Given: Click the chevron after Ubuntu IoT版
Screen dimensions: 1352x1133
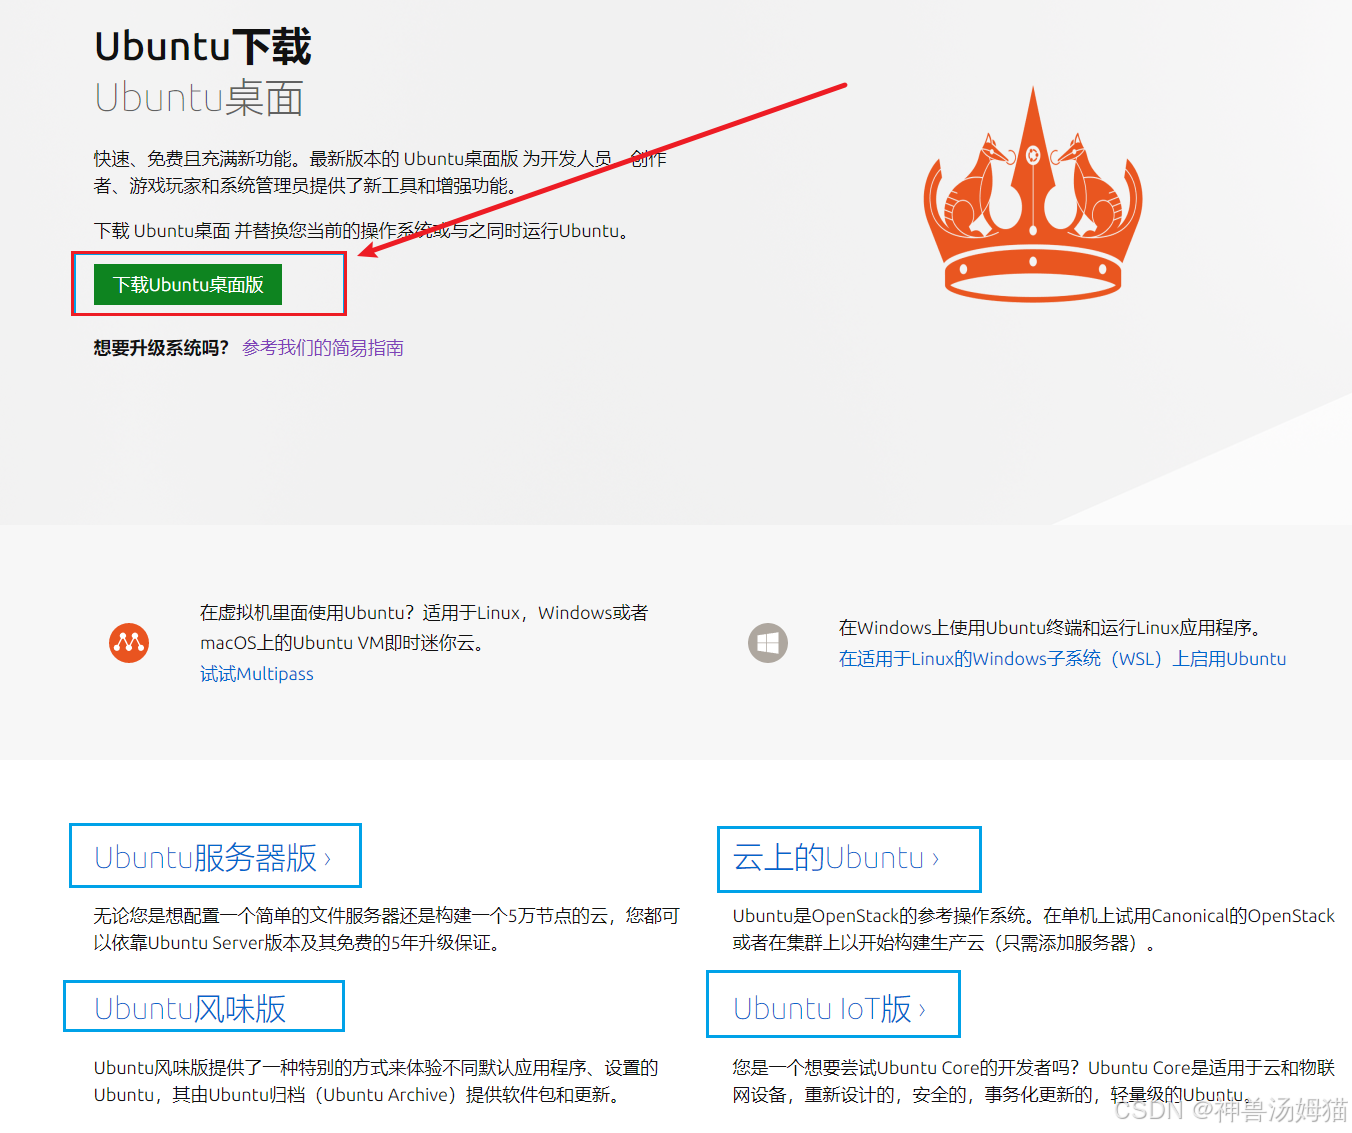Looking at the screenshot, I should 922,1010.
